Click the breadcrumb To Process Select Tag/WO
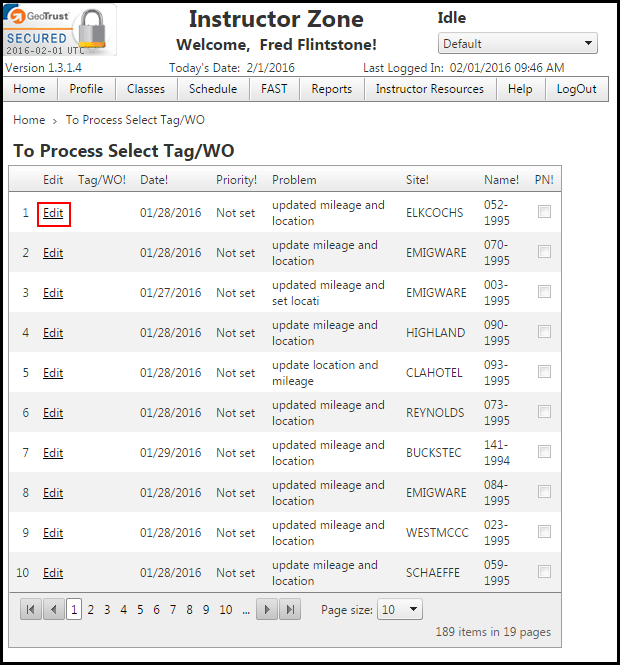Image resolution: width=620 pixels, height=665 pixels. pos(135,120)
